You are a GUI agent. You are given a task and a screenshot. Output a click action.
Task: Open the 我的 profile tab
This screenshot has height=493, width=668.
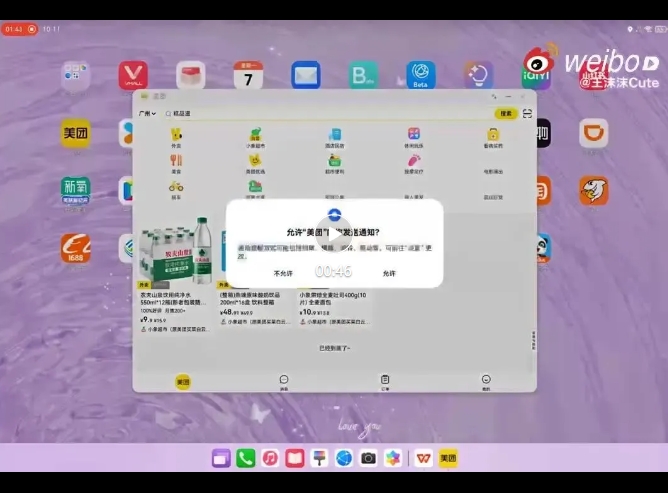tap(486, 381)
